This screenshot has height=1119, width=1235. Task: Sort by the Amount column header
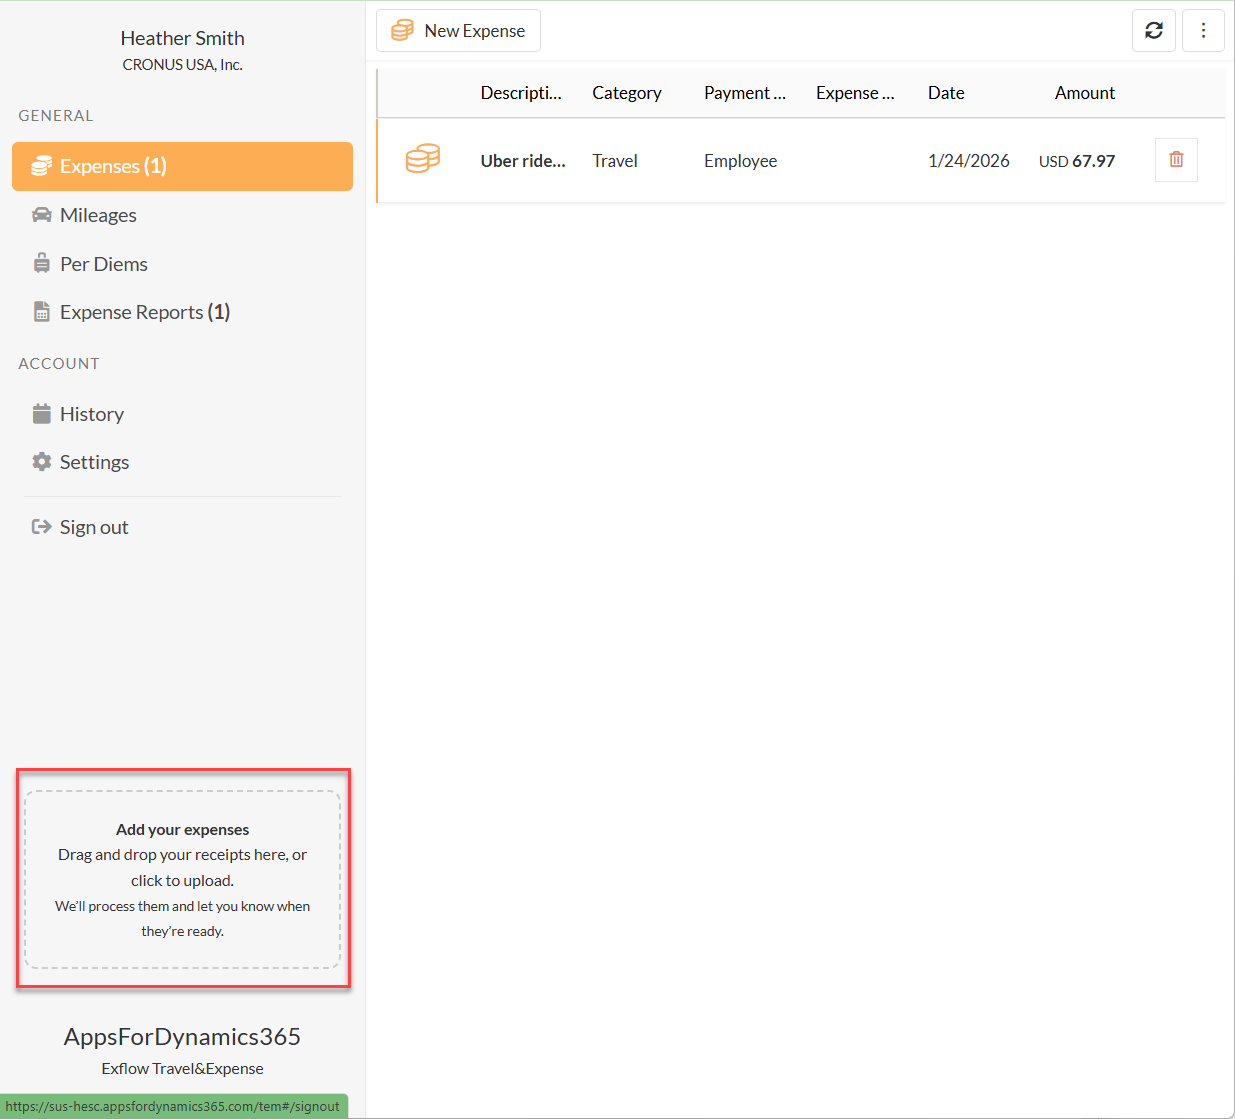pos(1084,93)
